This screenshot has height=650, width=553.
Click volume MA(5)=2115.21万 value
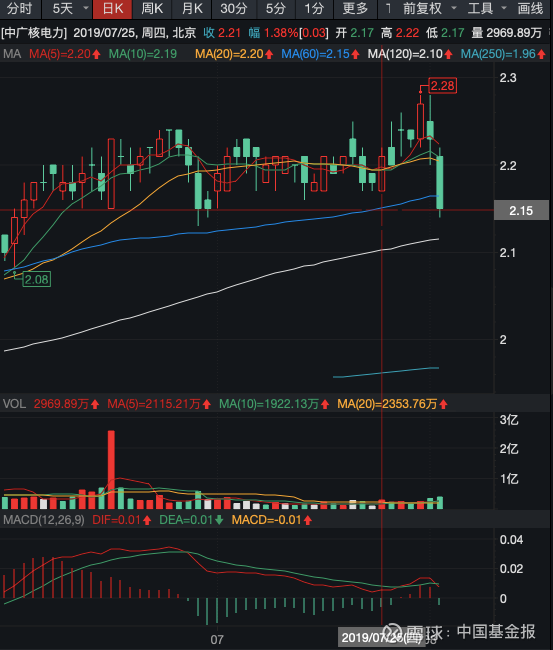tap(159, 404)
